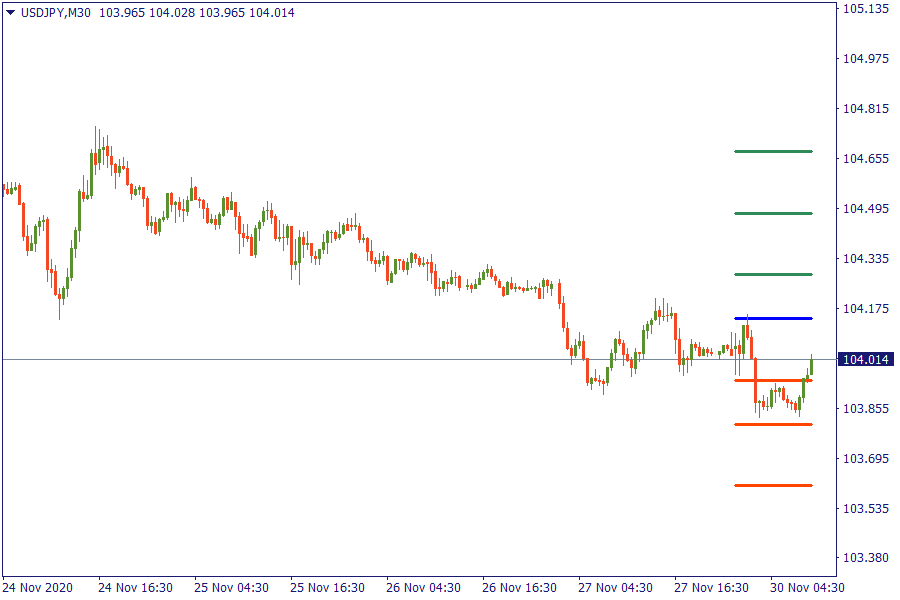Click the 30 Nov 04:30 time label
900x600 pixels.
(807, 587)
